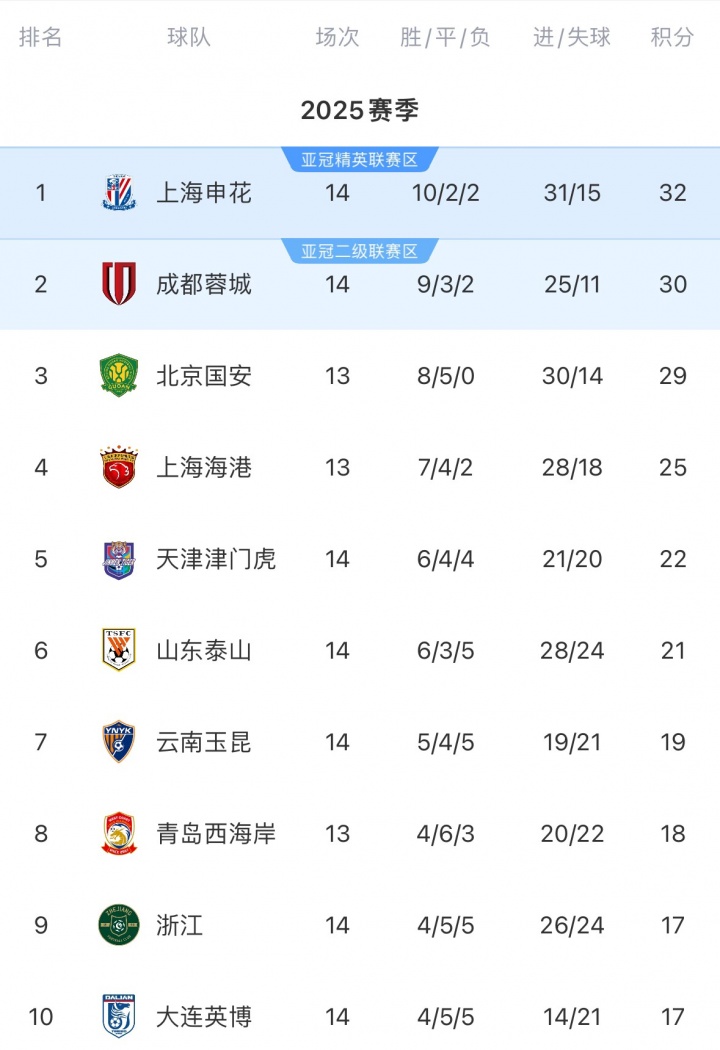Tap the Chengdu Rongcheng club logo
Viewport: 720px width, 1050px height.
119,284
